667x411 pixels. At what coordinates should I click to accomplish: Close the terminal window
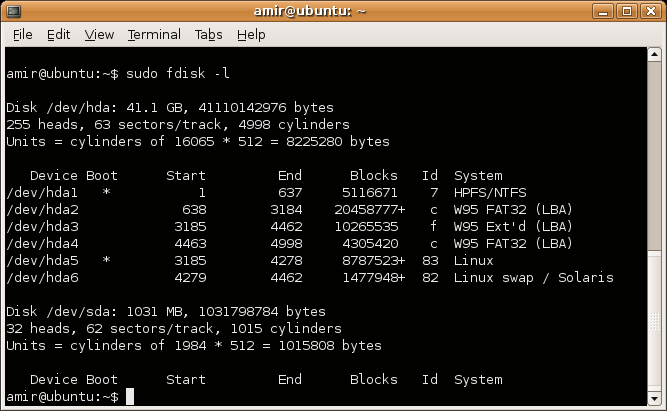coord(651,11)
